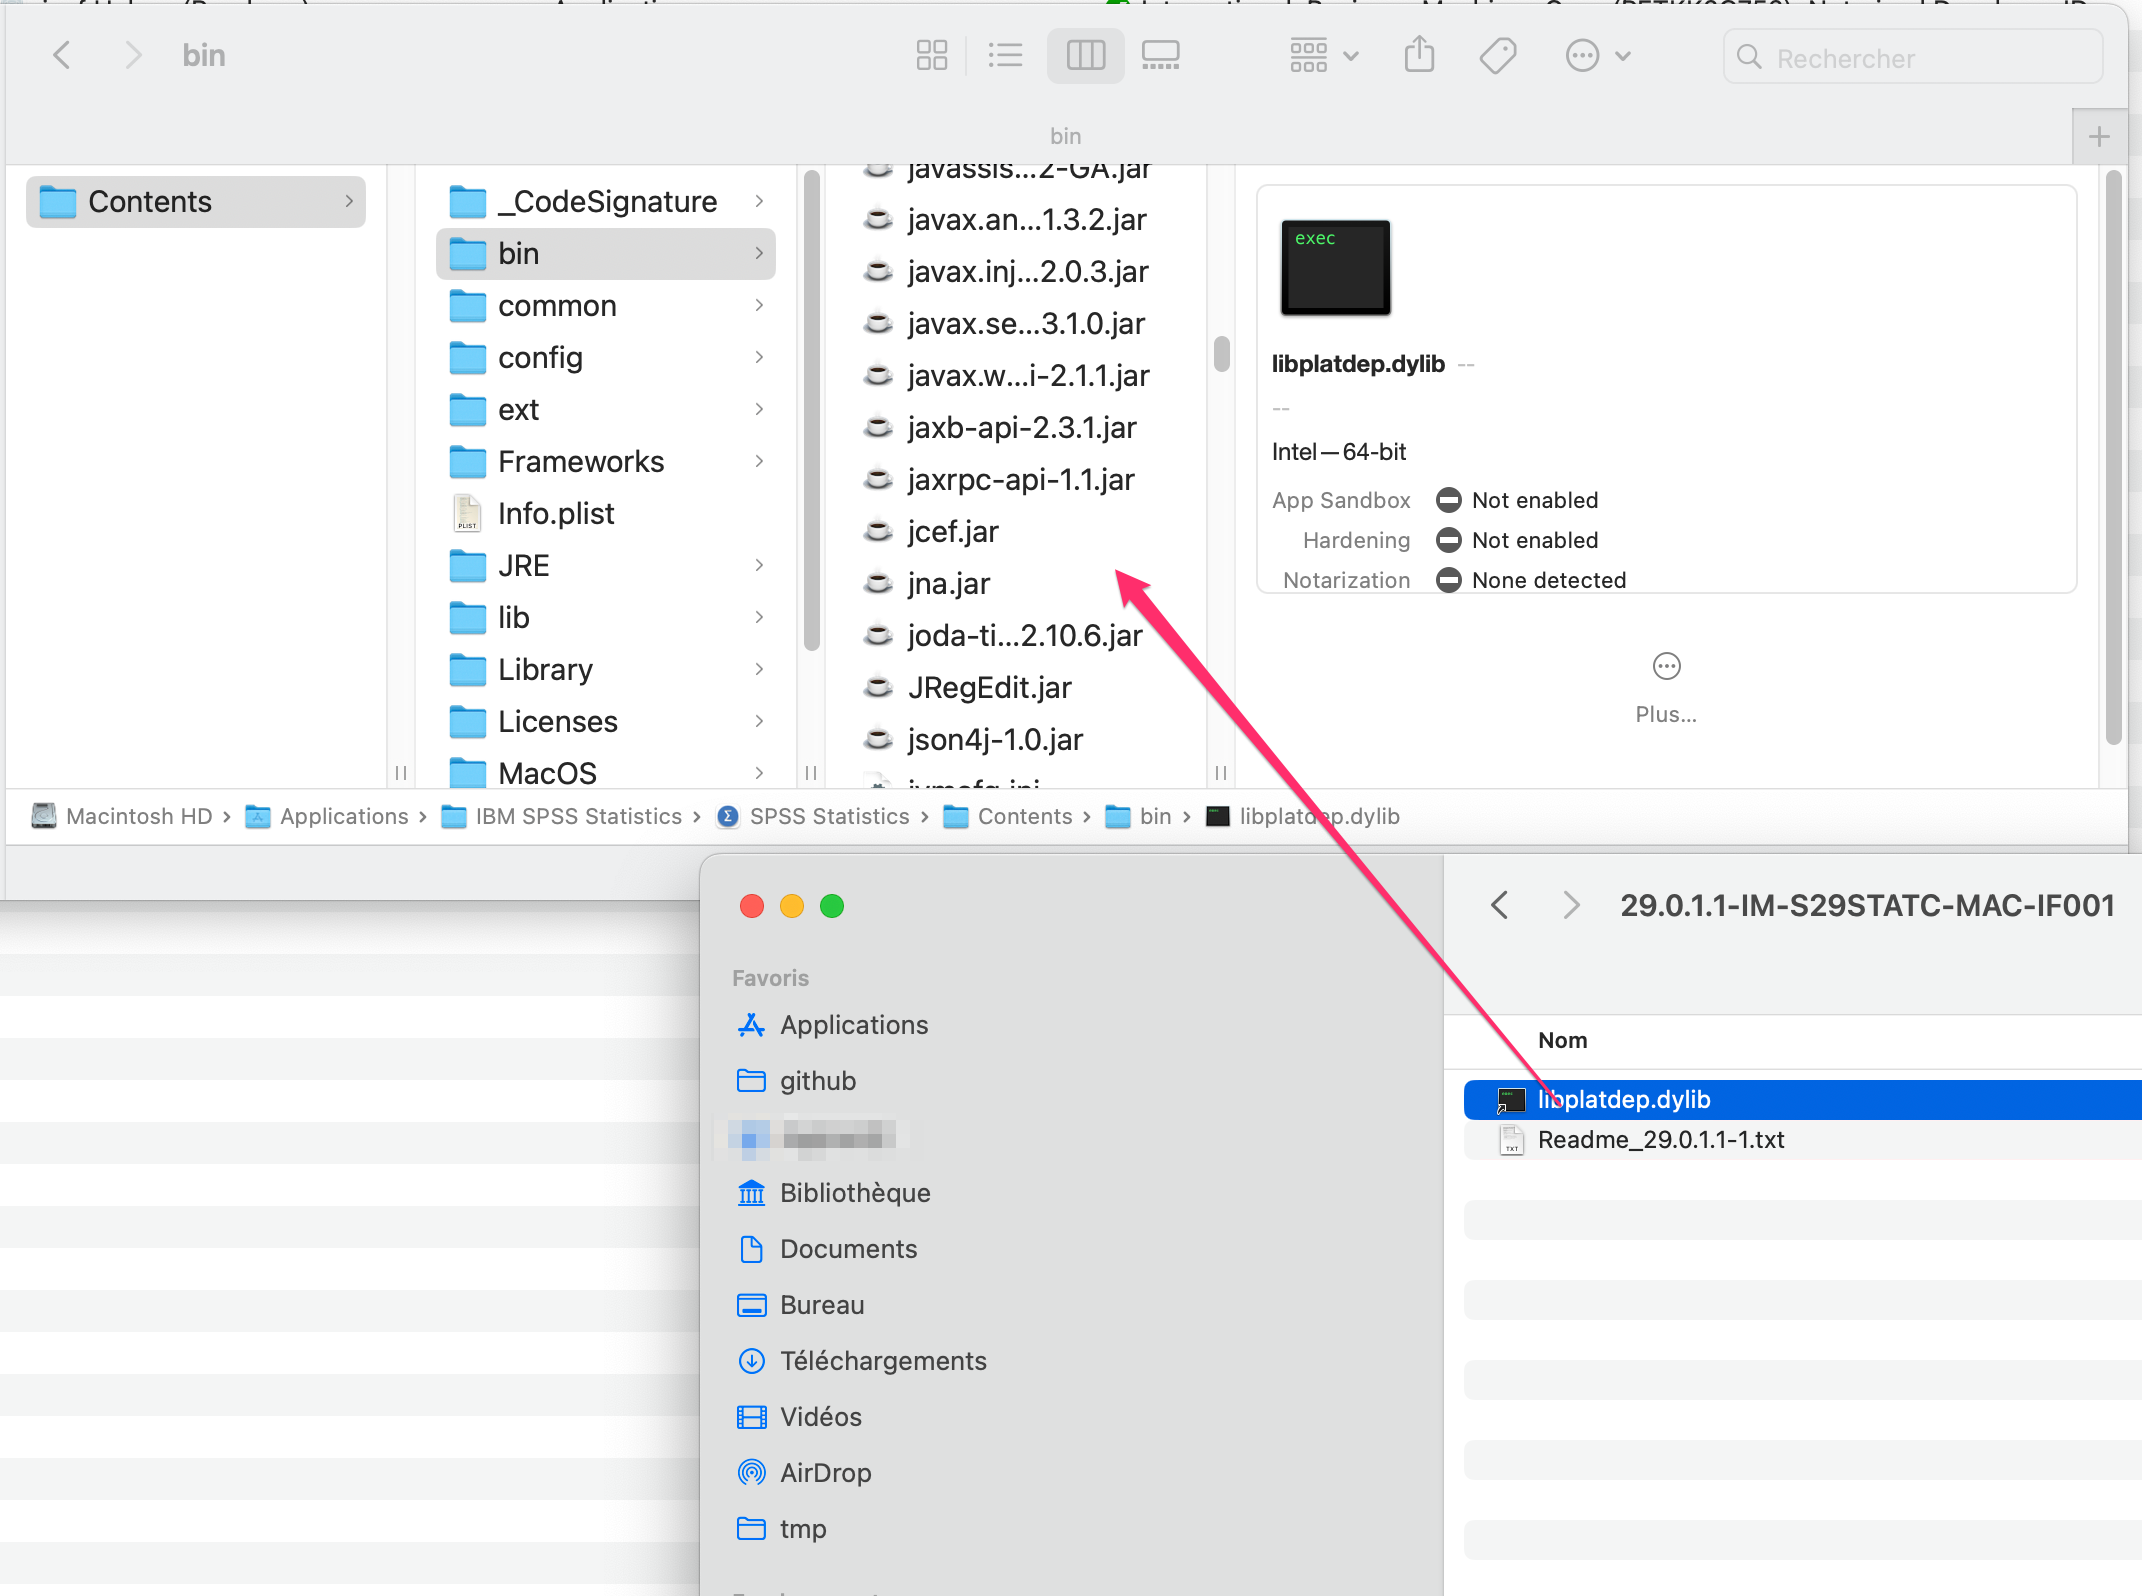2142x1596 pixels.
Task: Add a new tab with plus button
Action: click(2099, 137)
